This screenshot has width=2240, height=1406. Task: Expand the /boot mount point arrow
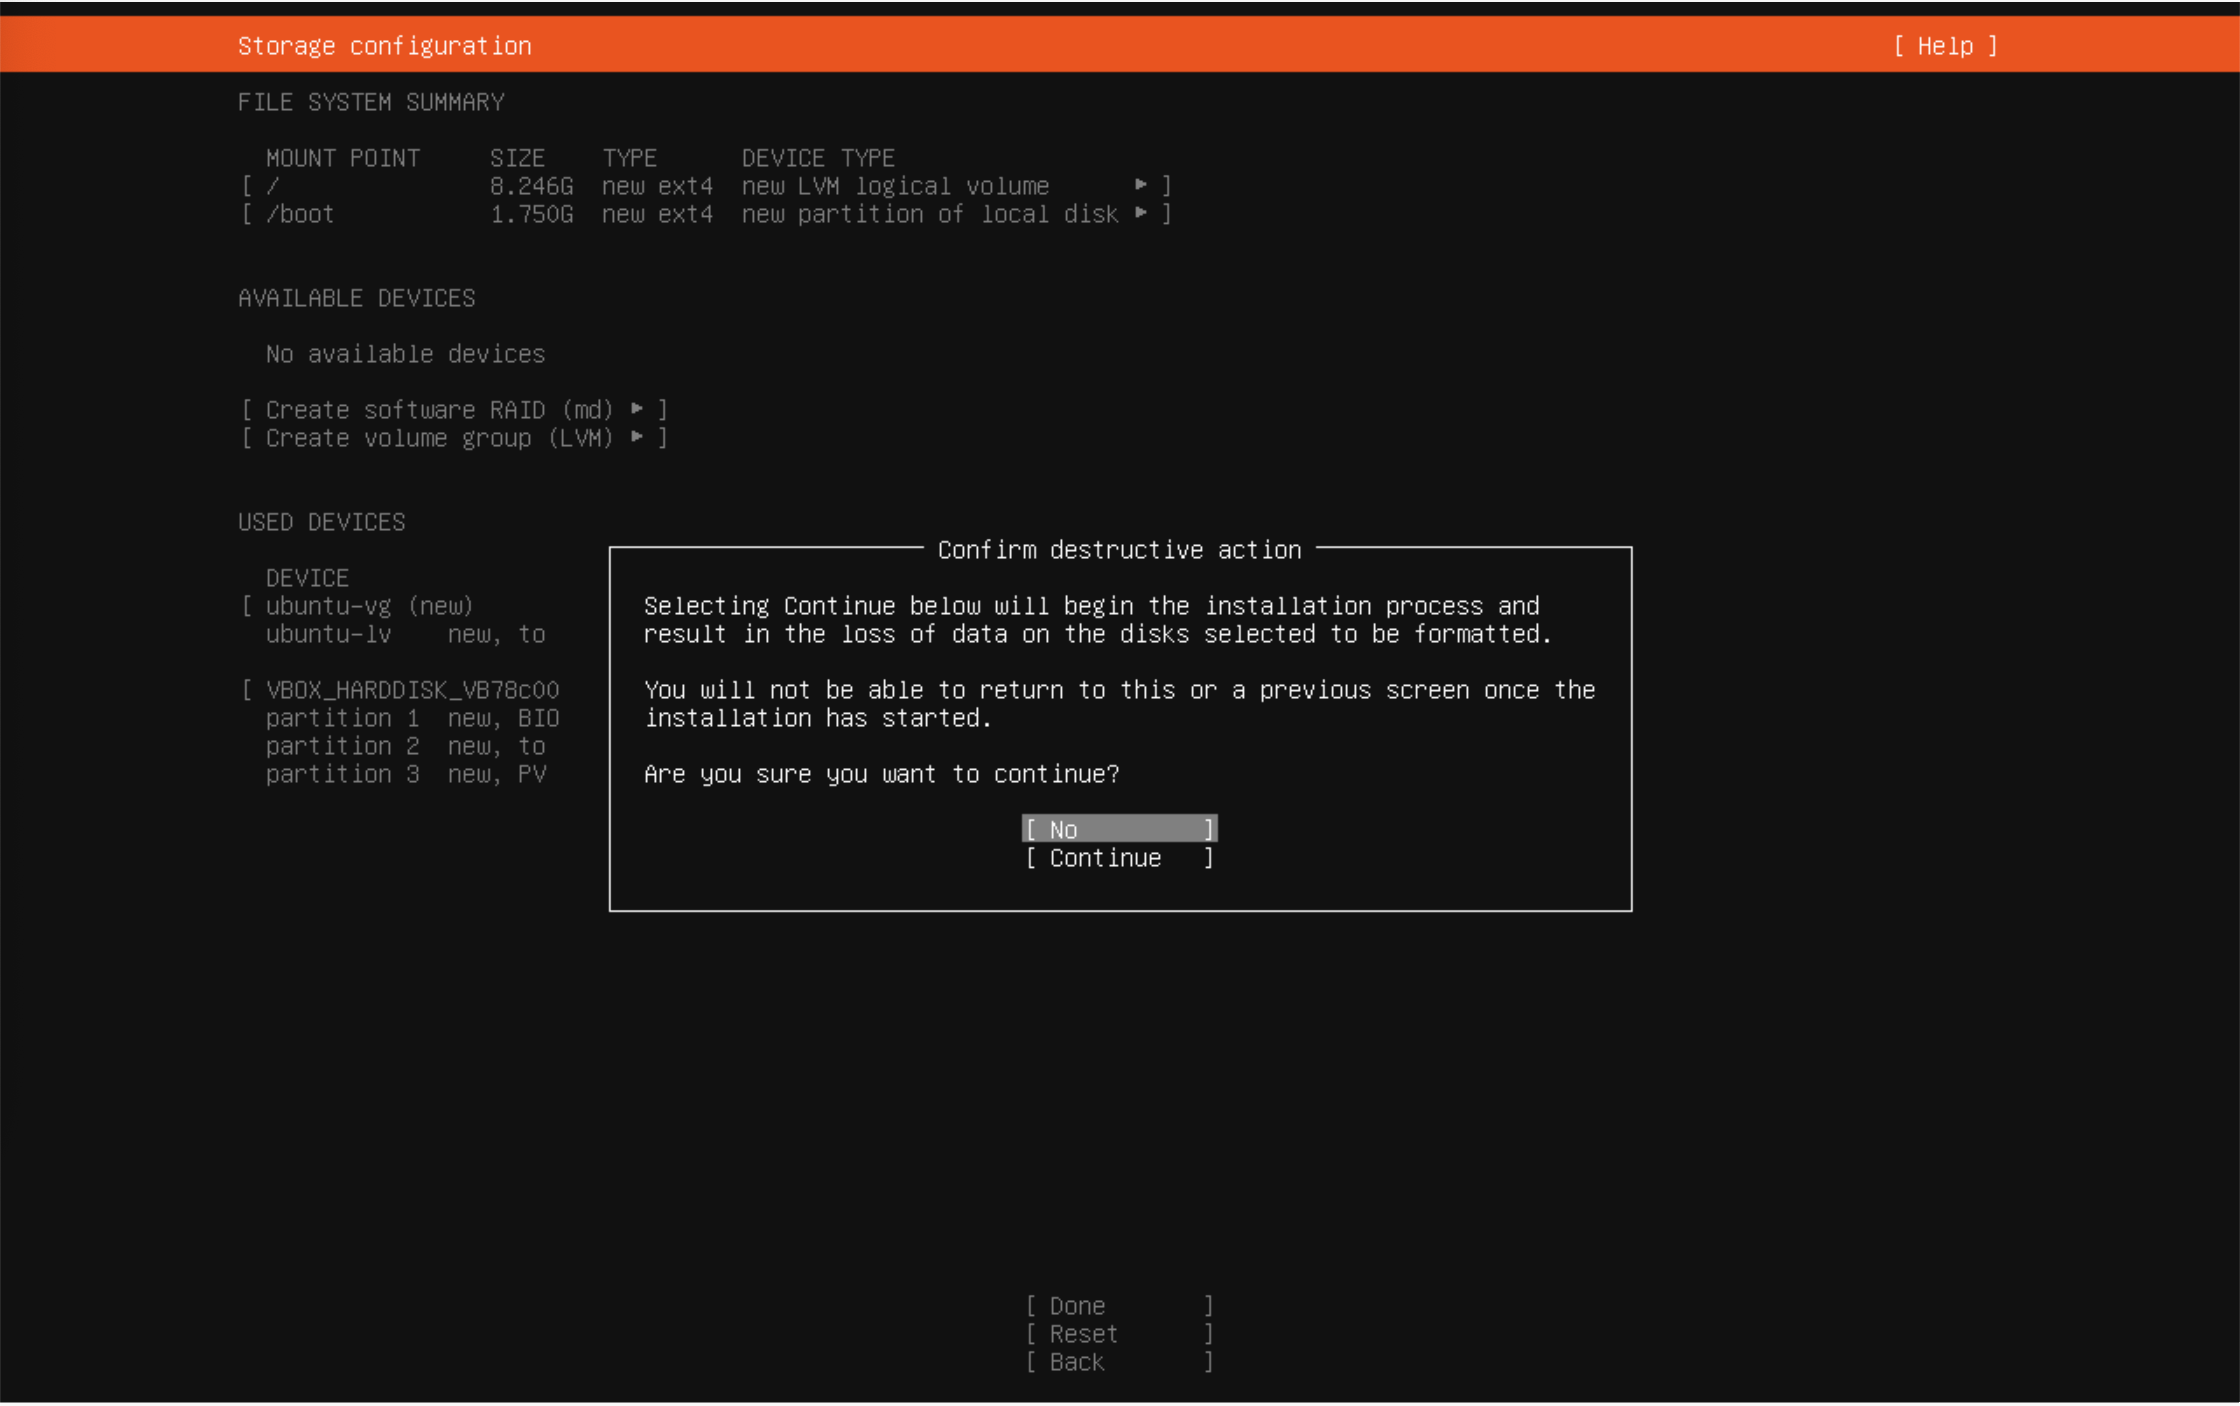[1141, 213]
